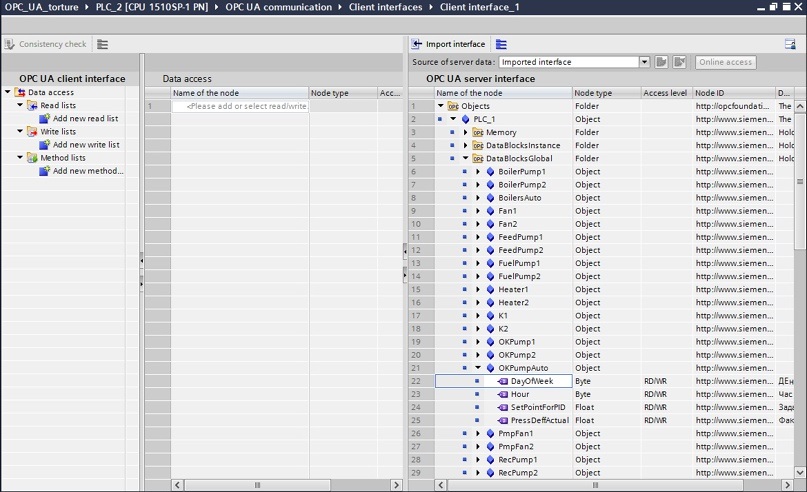Select Add new method list entry
The image size is (807, 492).
88,171
